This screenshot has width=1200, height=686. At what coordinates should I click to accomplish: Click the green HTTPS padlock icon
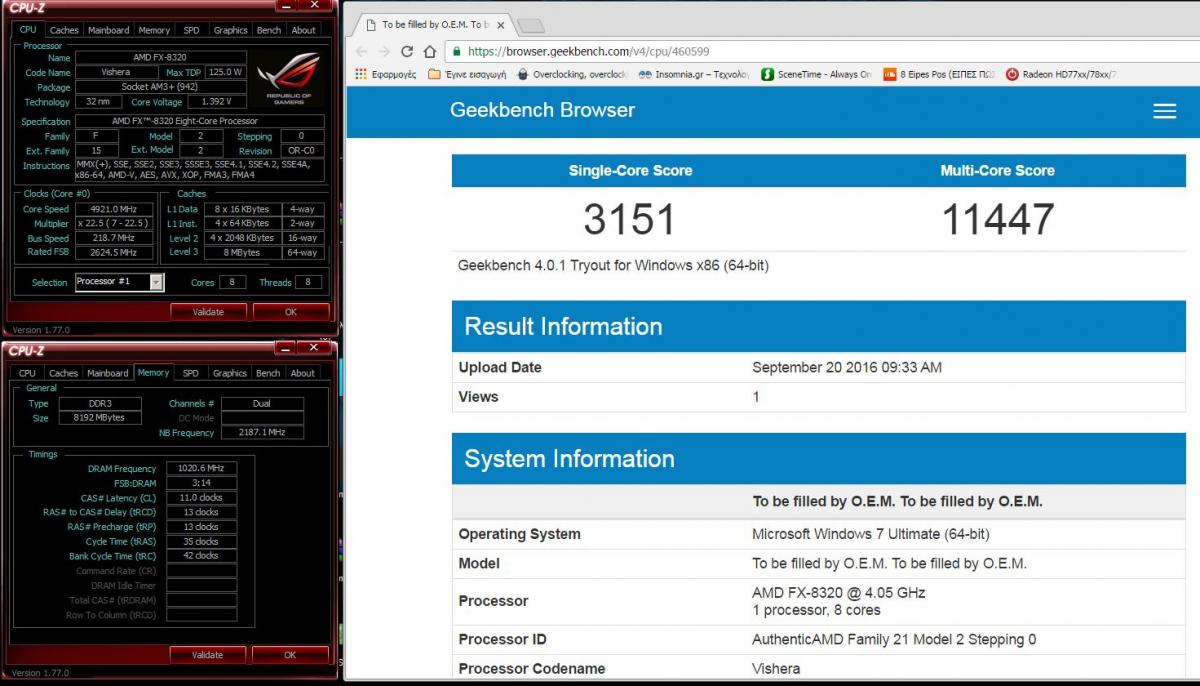tap(455, 51)
